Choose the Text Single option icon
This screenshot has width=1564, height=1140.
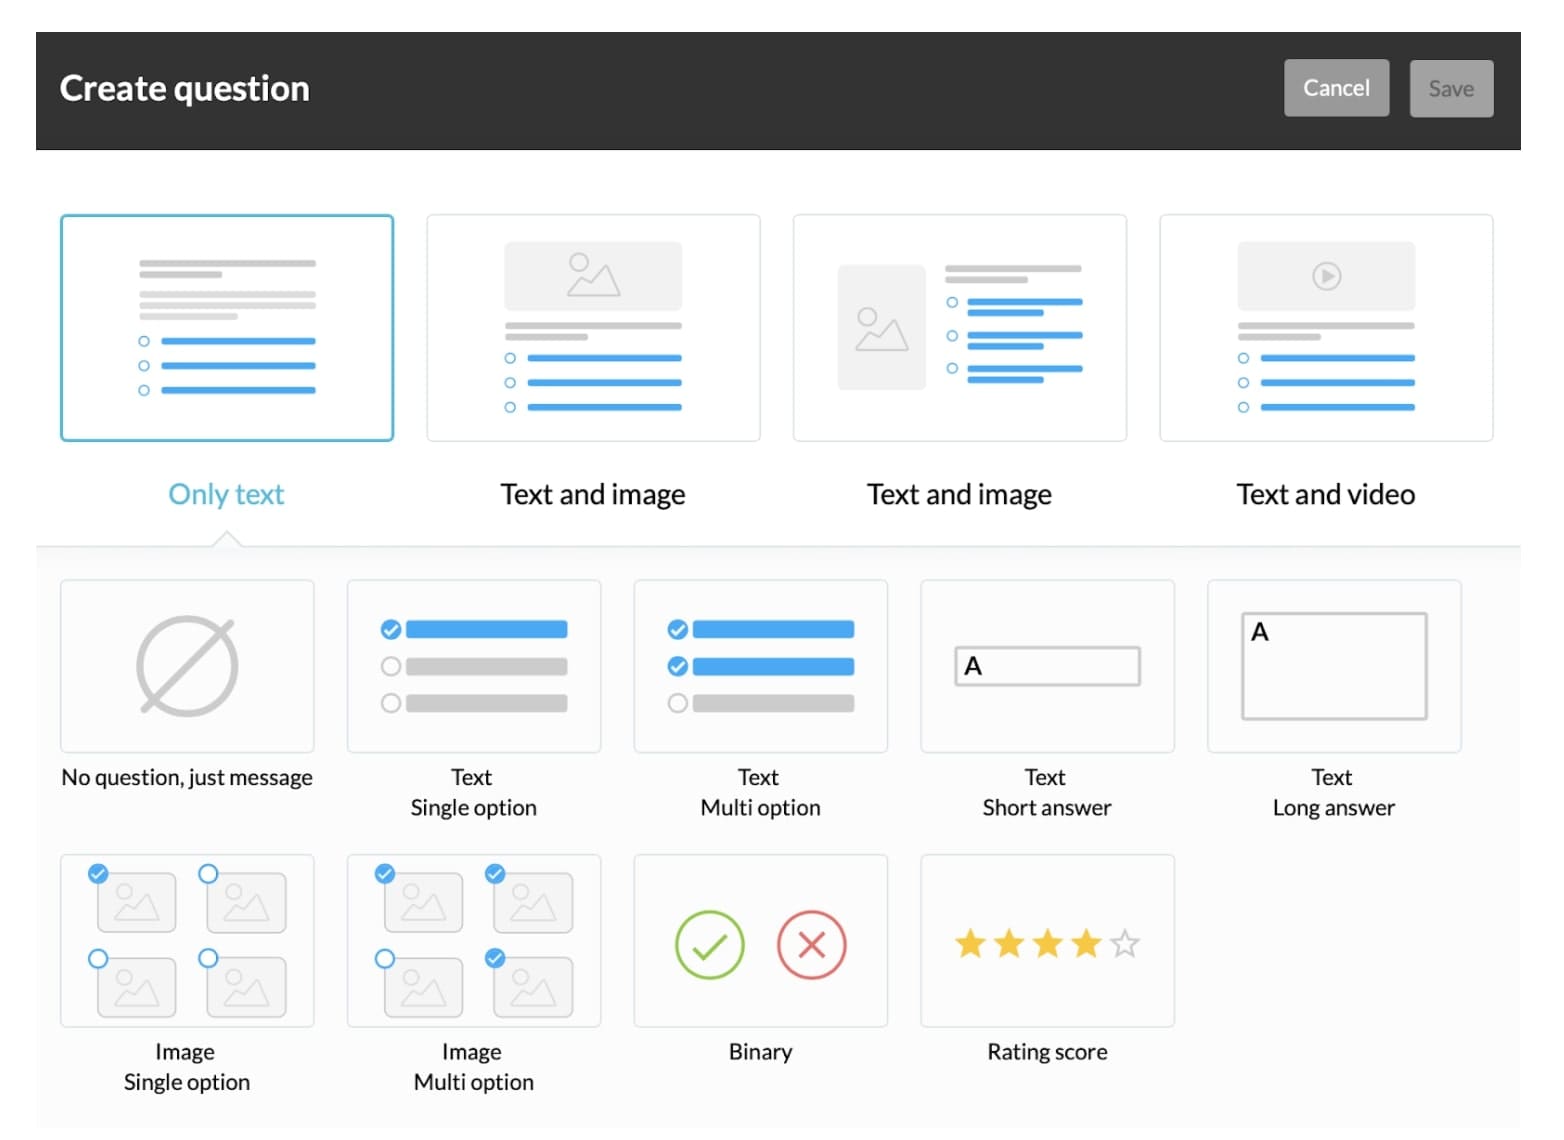[x=474, y=666]
